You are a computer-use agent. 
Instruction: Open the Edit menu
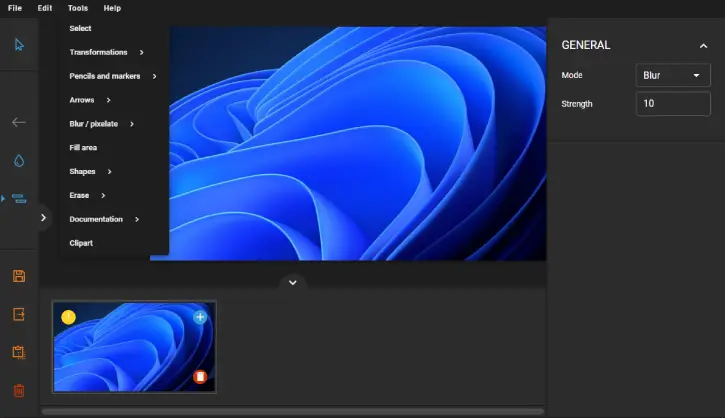coord(45,8)
